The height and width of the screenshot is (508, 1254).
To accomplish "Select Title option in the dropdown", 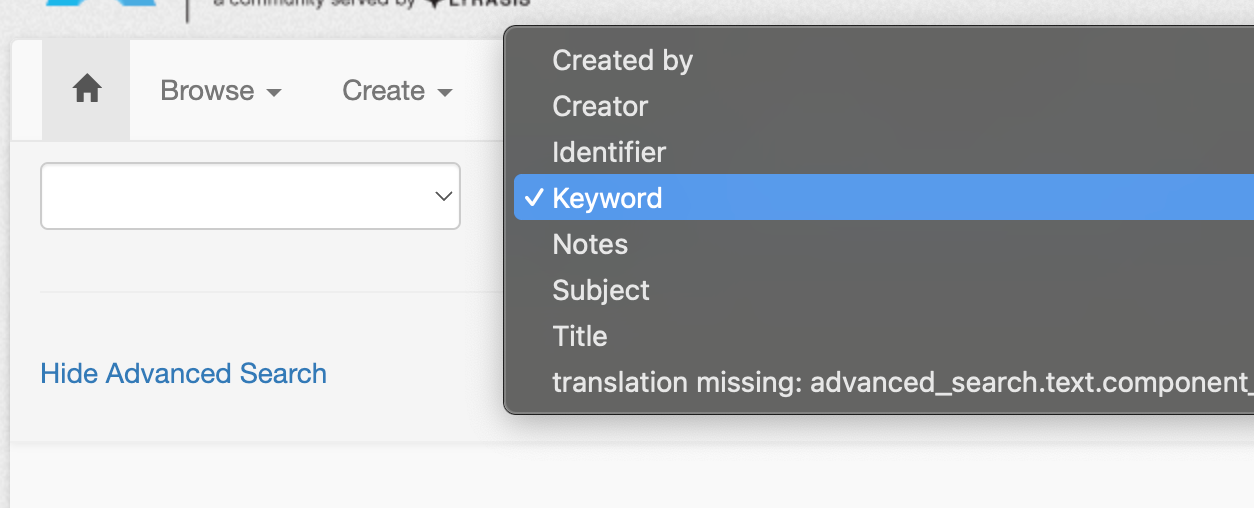I will (x=884, y=336).
